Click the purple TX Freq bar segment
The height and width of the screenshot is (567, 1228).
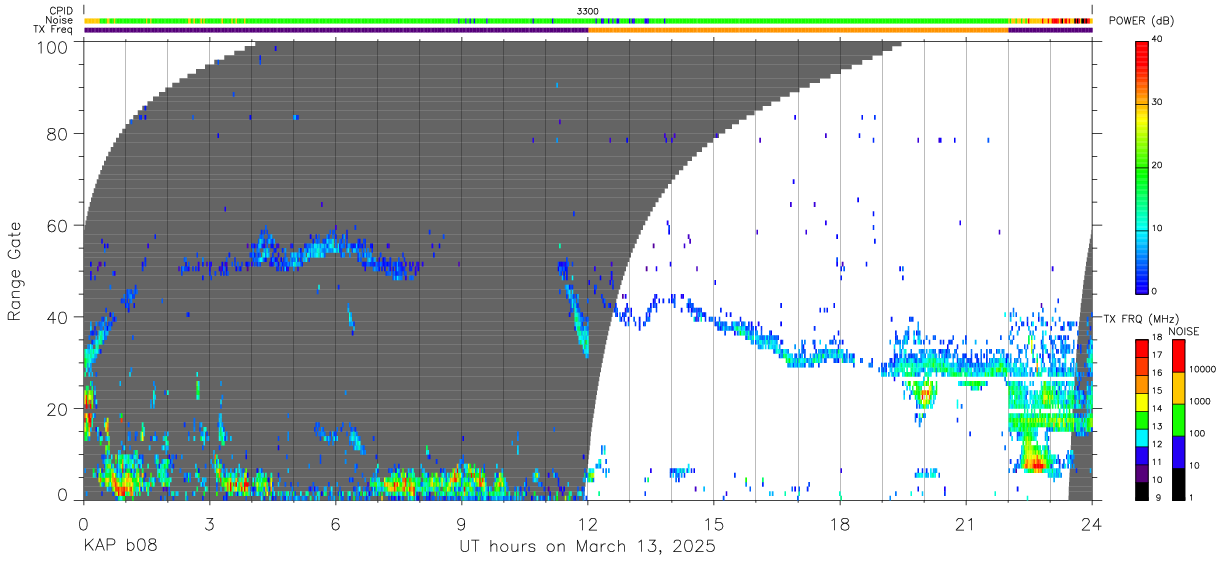click(336, 30)
